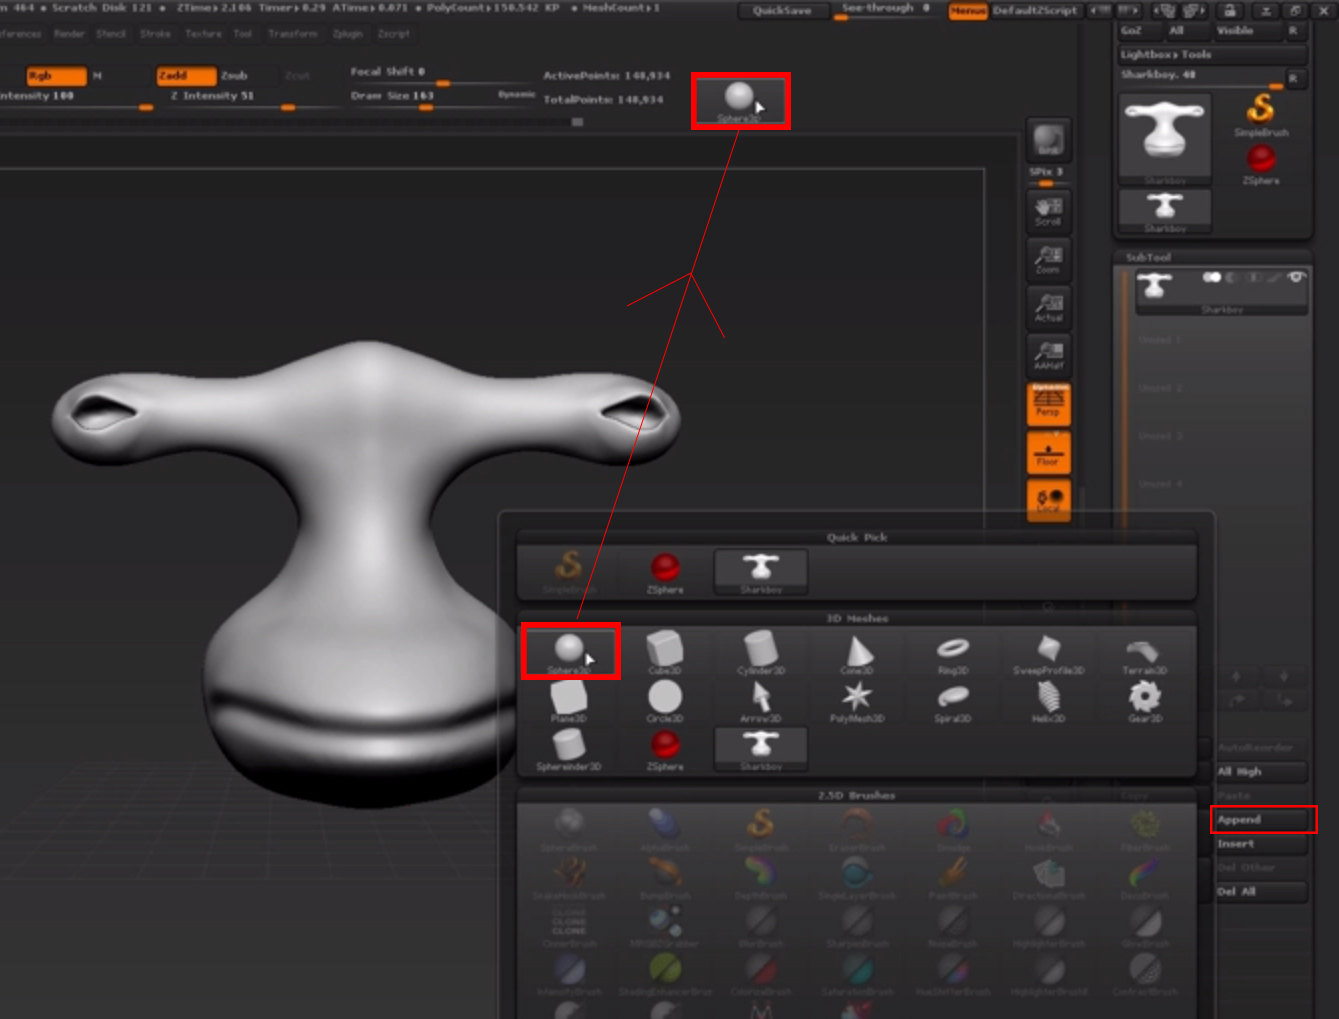The width and height of the screenshot is (1339, 1019).
Task: Disable the Zadd sculpt mode
Action: (x=185, y=76)
